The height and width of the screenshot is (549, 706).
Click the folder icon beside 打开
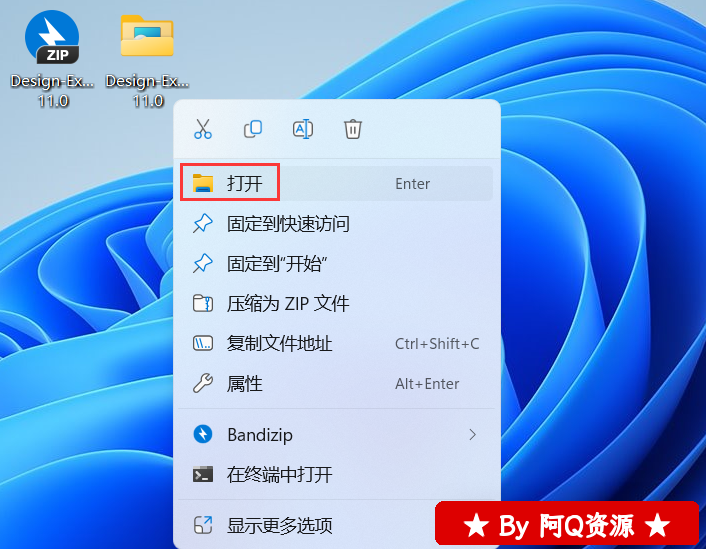(x=203, y=183)
